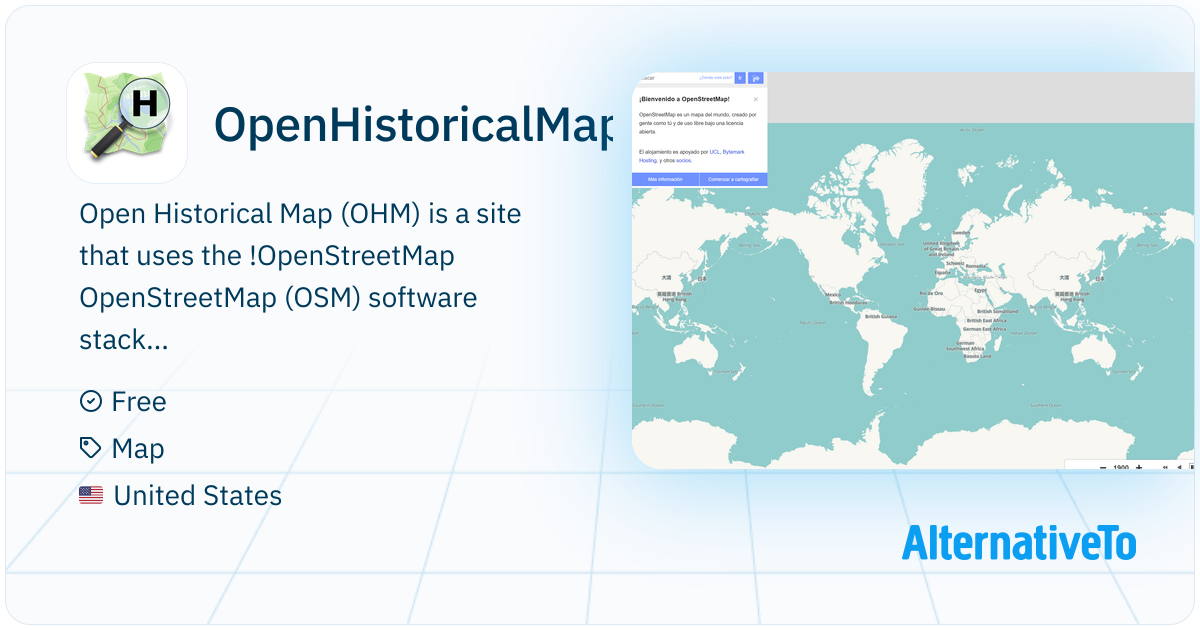The height and width of the screenshot is (630, 1200).
Task: Click the "Ir" search button
Action: [x=740, y=78]
